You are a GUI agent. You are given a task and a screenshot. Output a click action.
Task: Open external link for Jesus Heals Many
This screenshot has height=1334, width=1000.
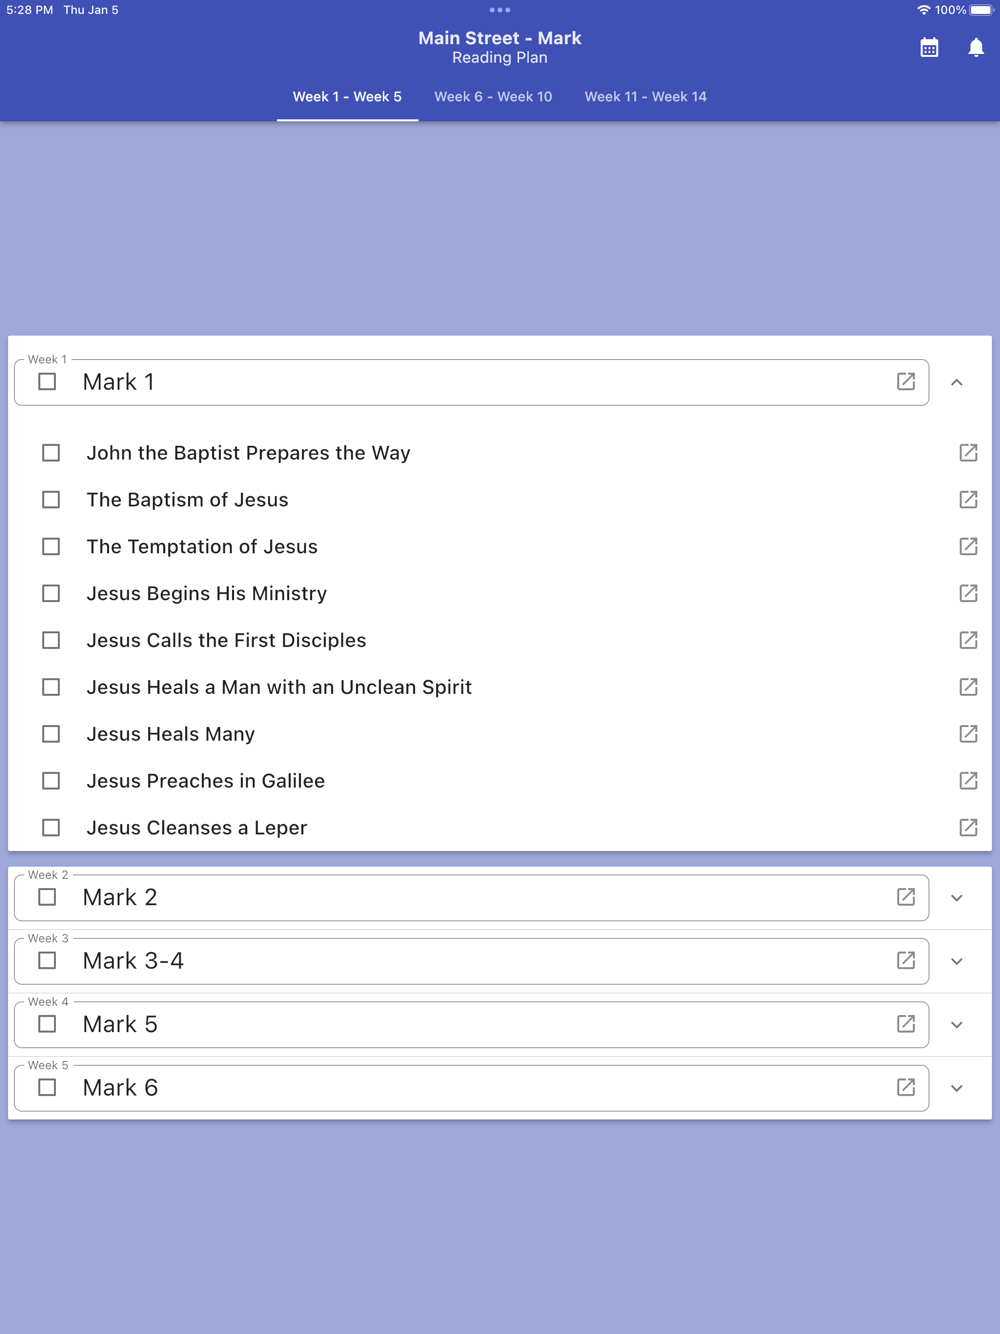pos(968,734)
